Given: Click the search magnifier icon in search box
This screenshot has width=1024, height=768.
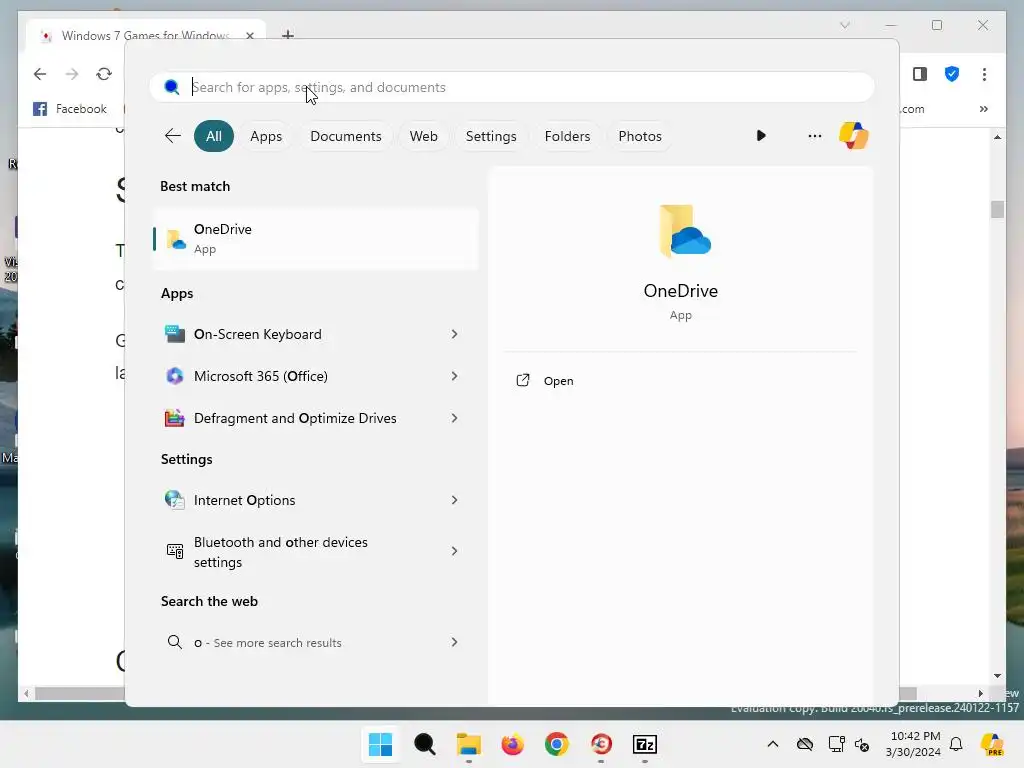Looking at the screenshot, I should (172, 87).
